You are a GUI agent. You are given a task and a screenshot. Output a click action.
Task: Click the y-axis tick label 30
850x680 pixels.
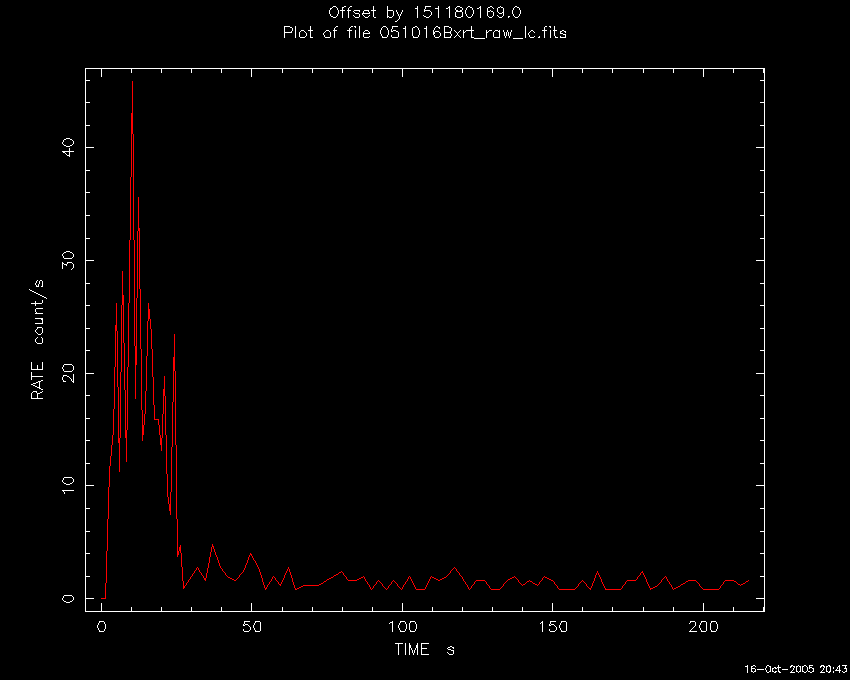(x=69, y=260)
